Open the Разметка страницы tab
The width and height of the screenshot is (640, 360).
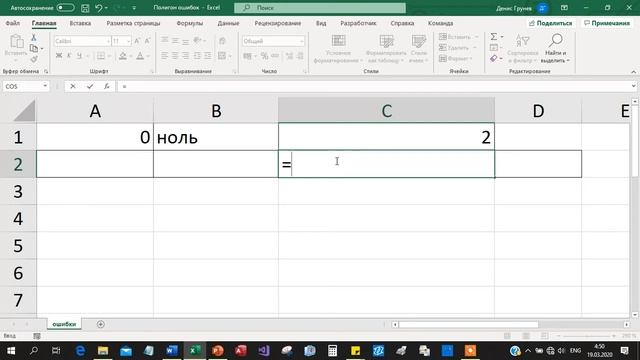pyautogui.click(x=133, y=23)
